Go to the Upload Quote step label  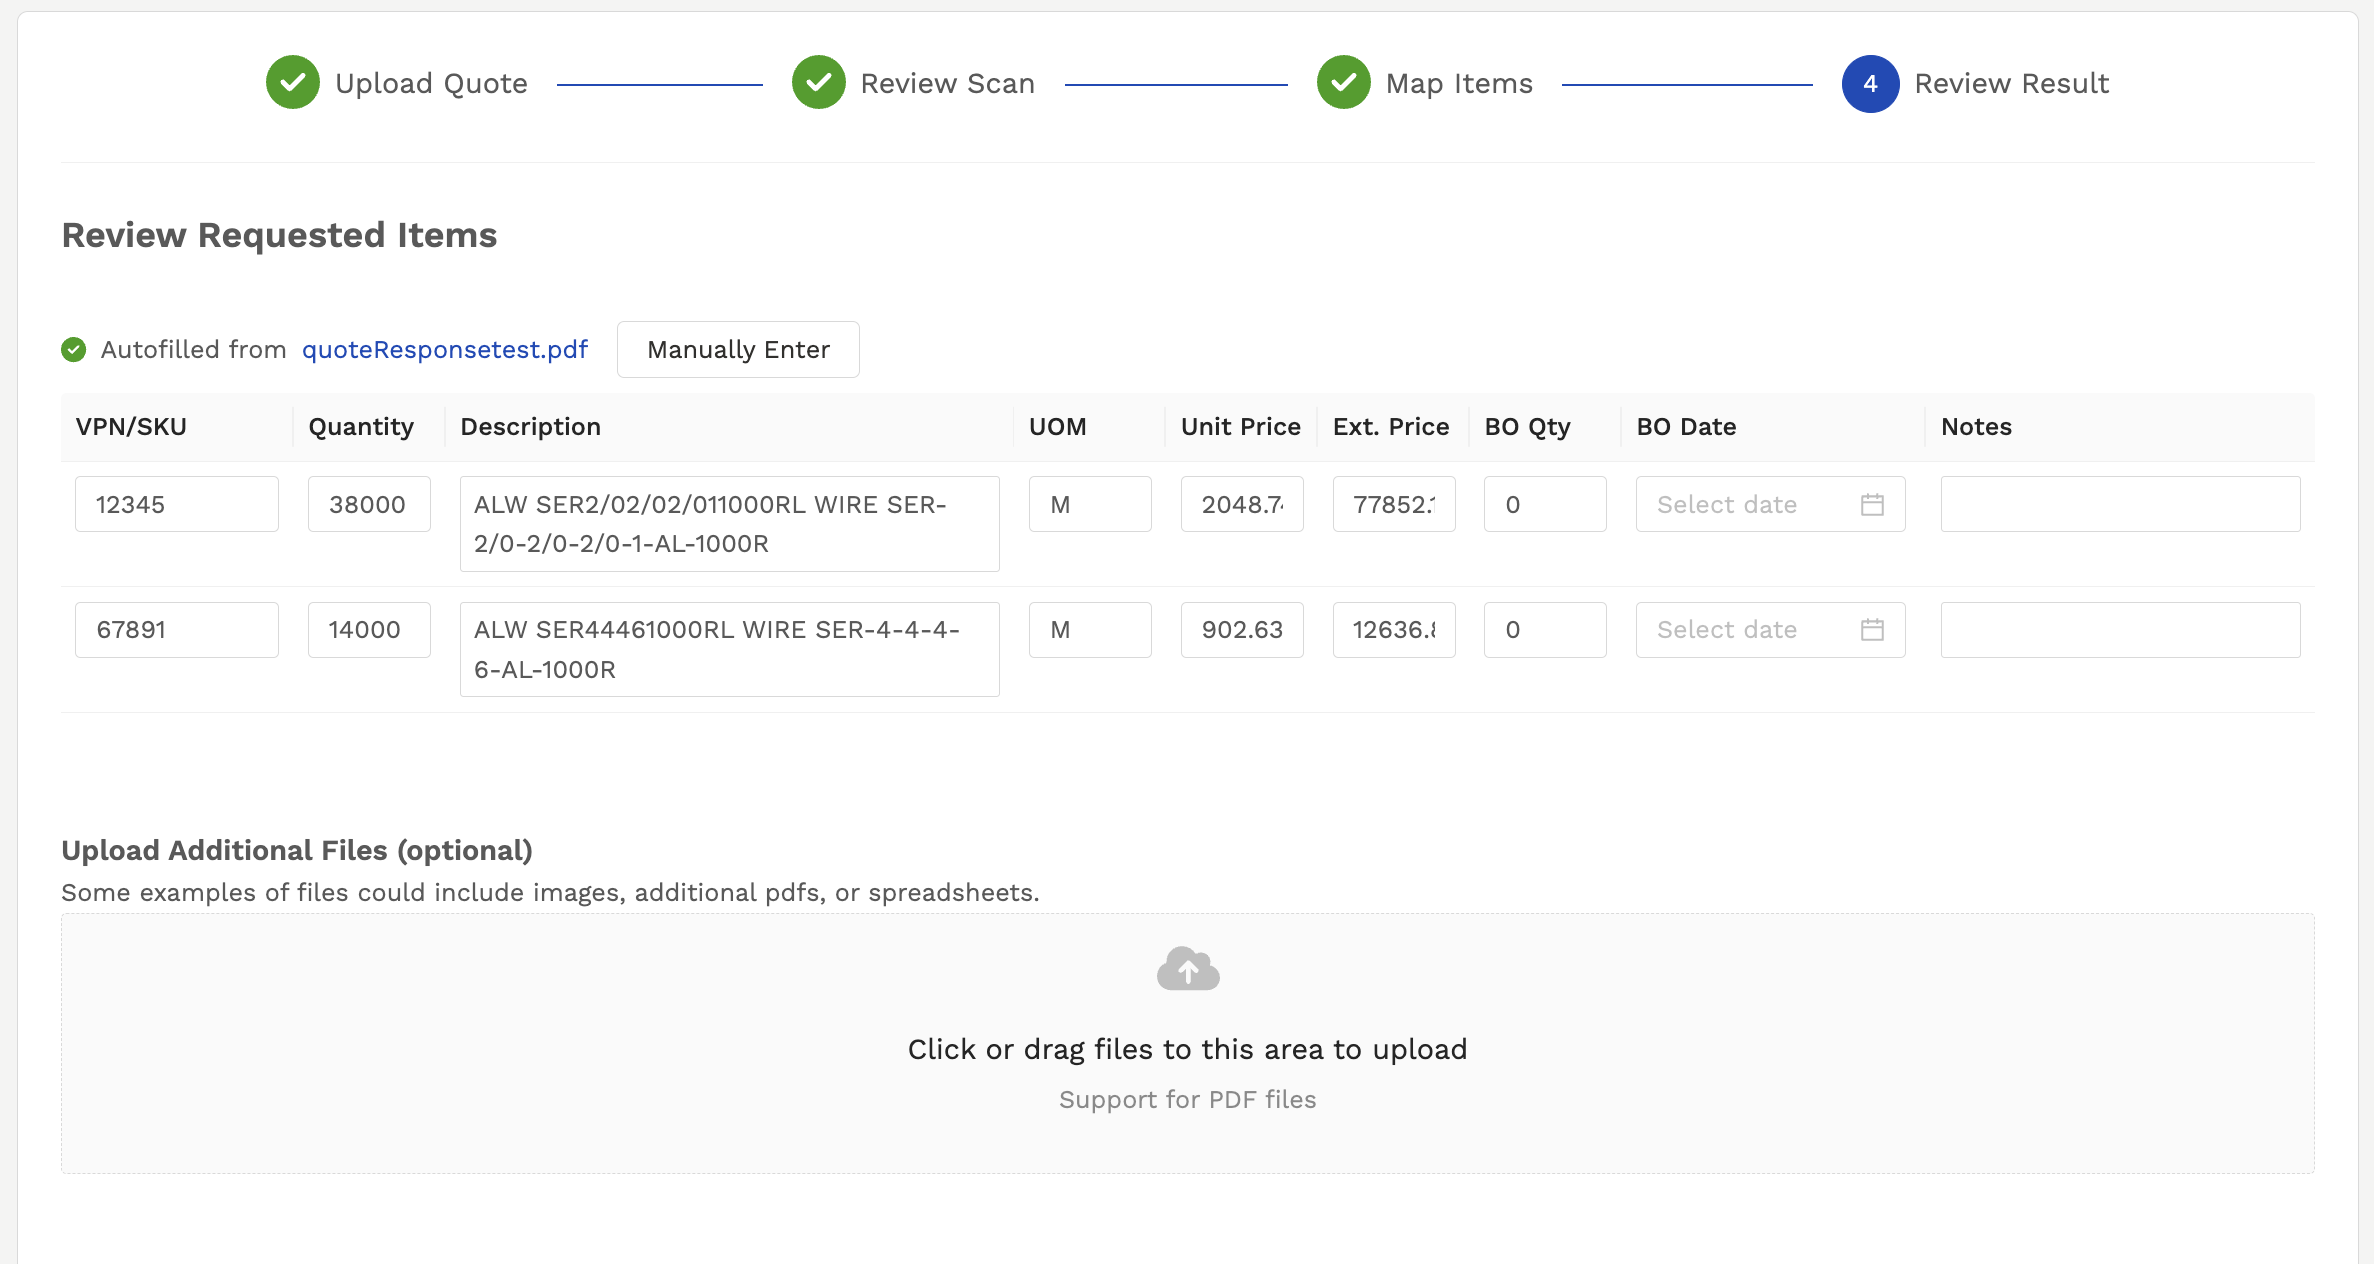pos(431,84)
